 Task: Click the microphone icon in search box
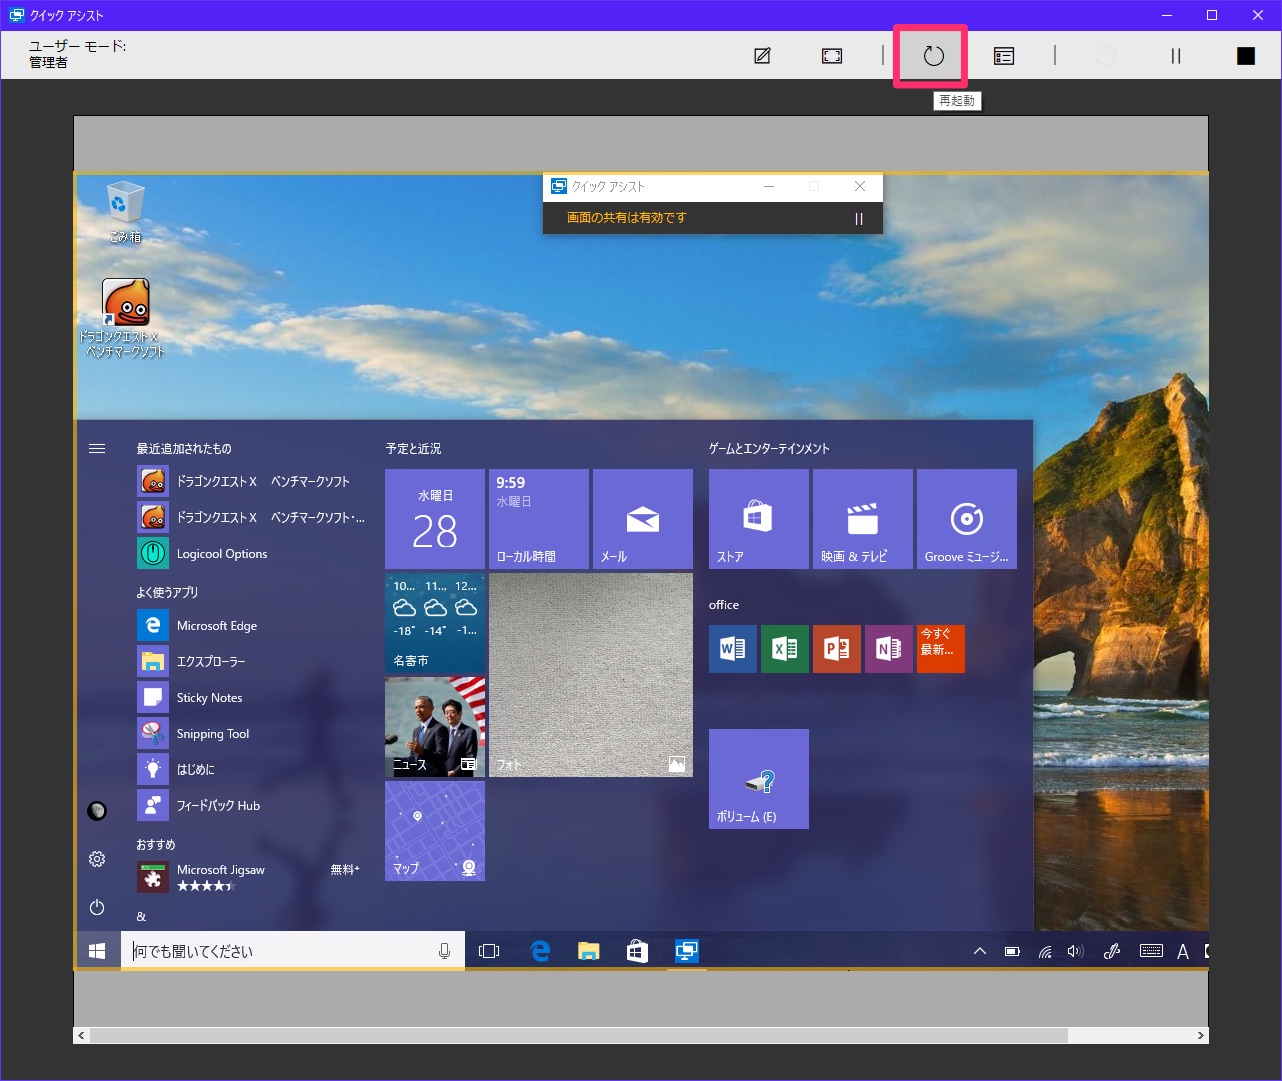[444, 951]
